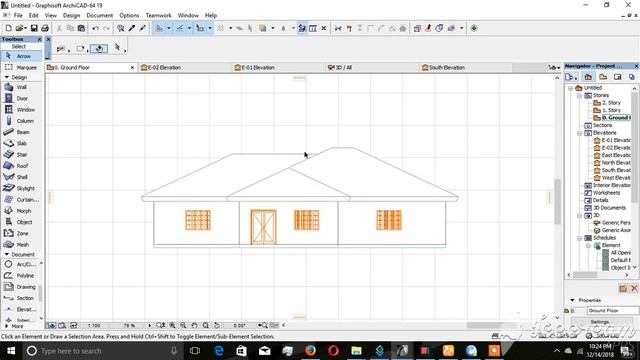Toggle the Quick Options bar button
The height and width of the screenshot is (360, 640).
tap(51, 325)
